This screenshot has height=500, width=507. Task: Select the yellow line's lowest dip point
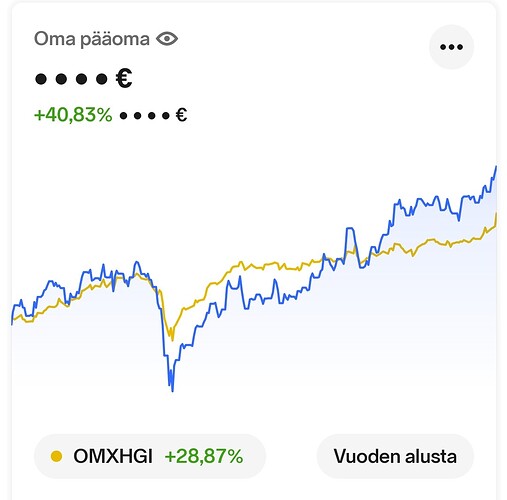click(172, 340)
